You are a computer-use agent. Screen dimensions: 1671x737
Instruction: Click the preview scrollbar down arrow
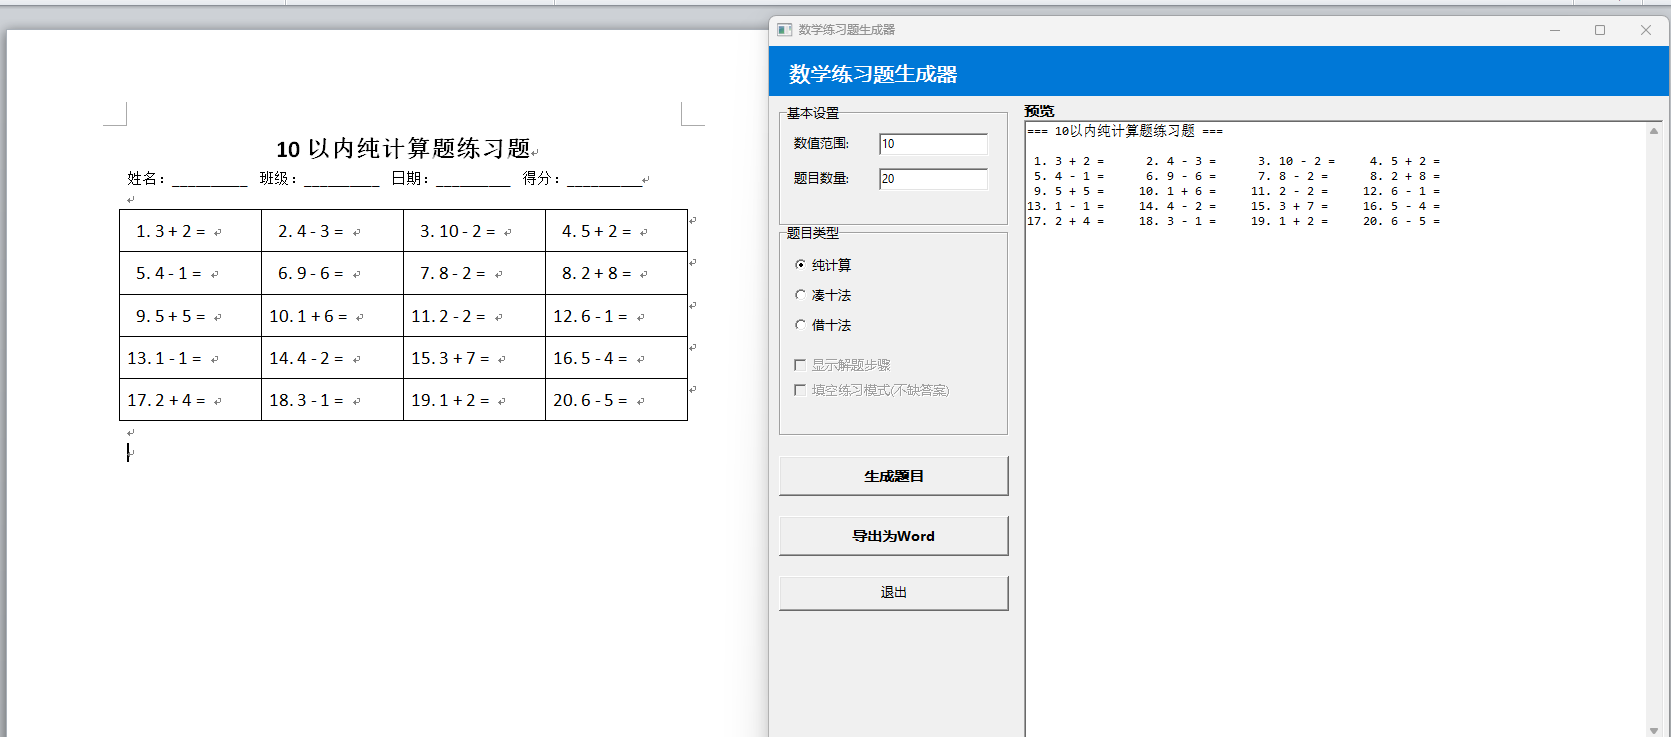[1654, 730]
